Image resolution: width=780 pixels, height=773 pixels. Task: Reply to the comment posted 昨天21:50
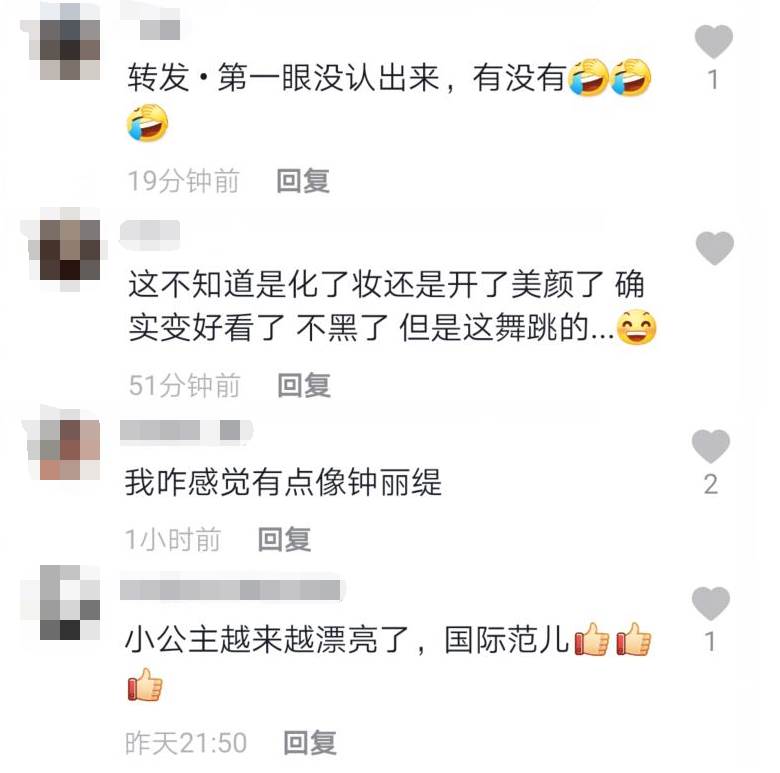[x=309, y=743]
